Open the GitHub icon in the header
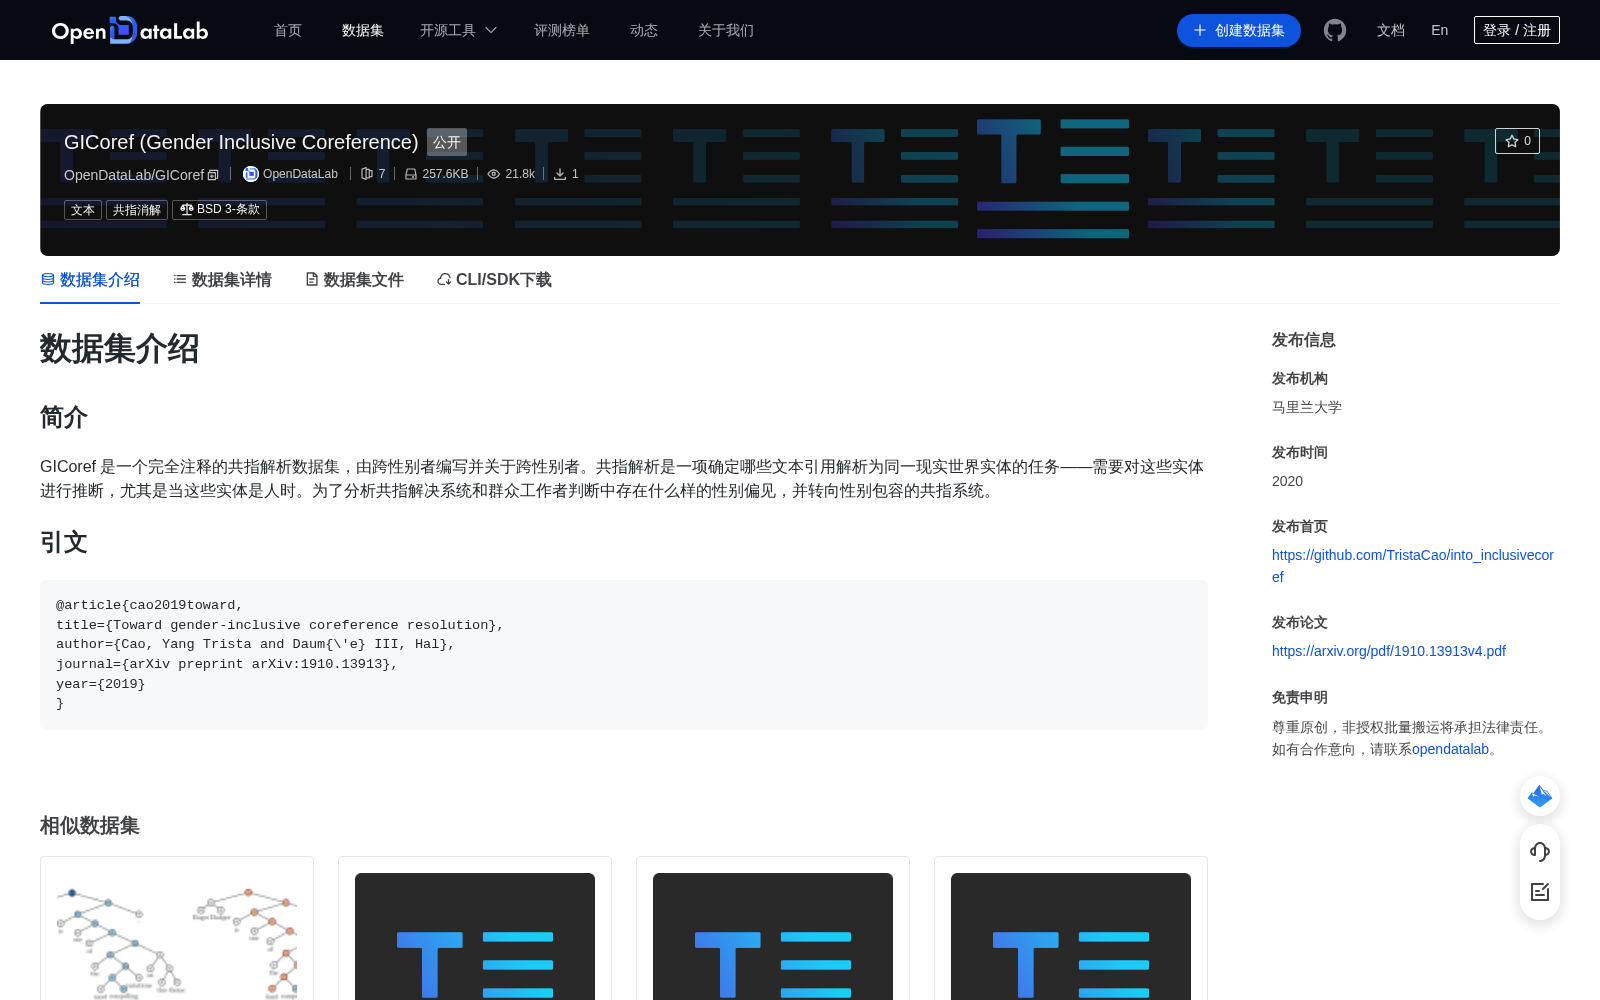This screenshot has width=1600, height=1000. coord(1335,30)
